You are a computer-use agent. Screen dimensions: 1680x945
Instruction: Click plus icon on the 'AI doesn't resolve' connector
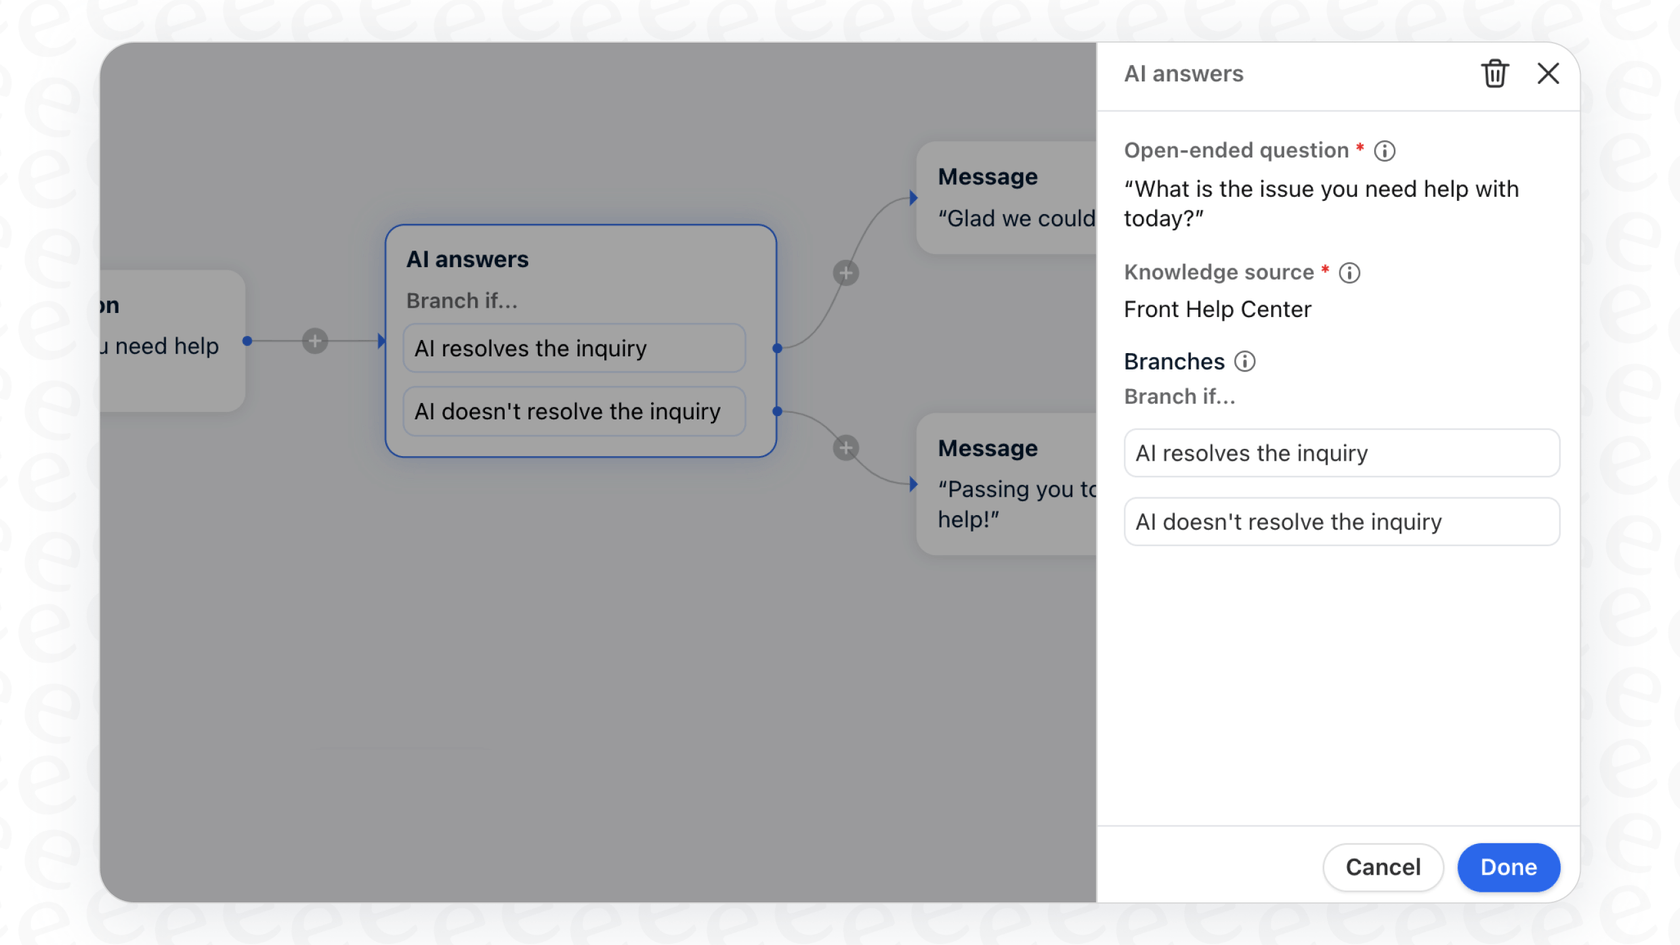845,447
